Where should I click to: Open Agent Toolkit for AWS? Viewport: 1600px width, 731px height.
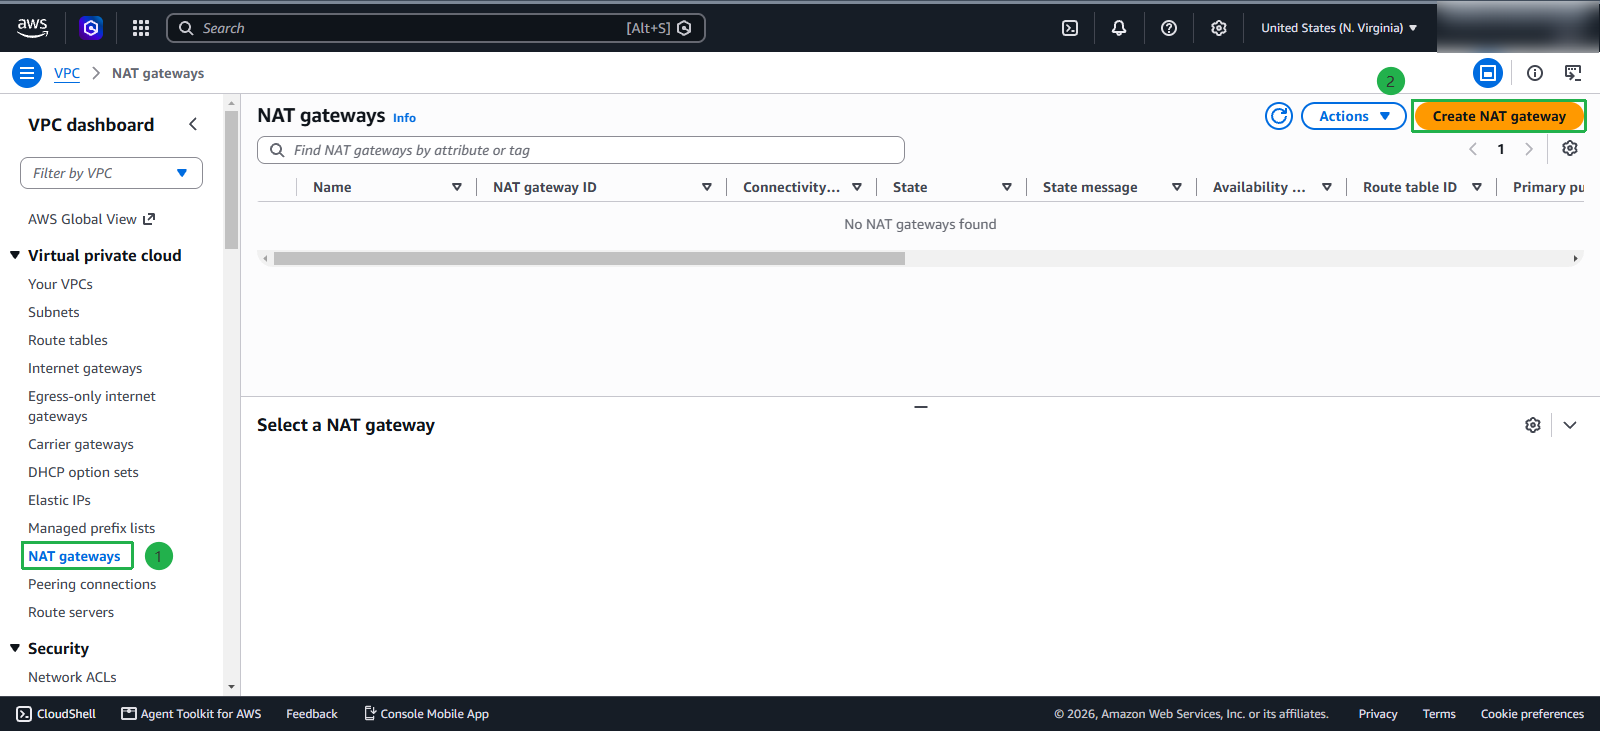coord(191,714)
